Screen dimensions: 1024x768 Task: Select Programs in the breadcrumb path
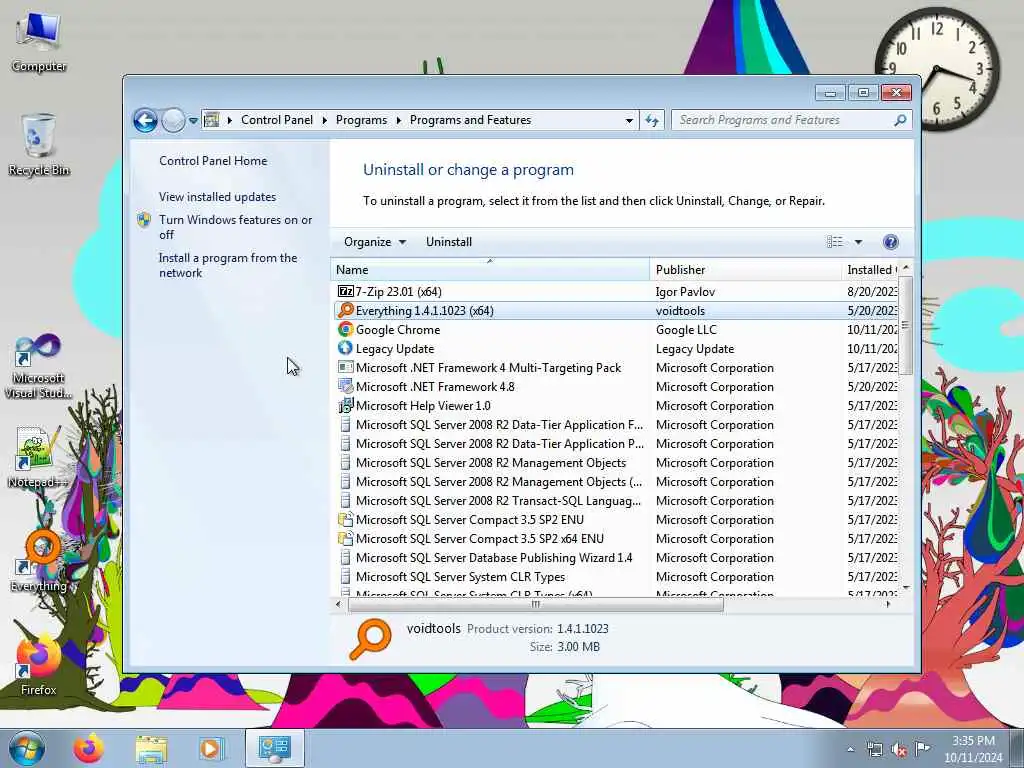(361, 120)
